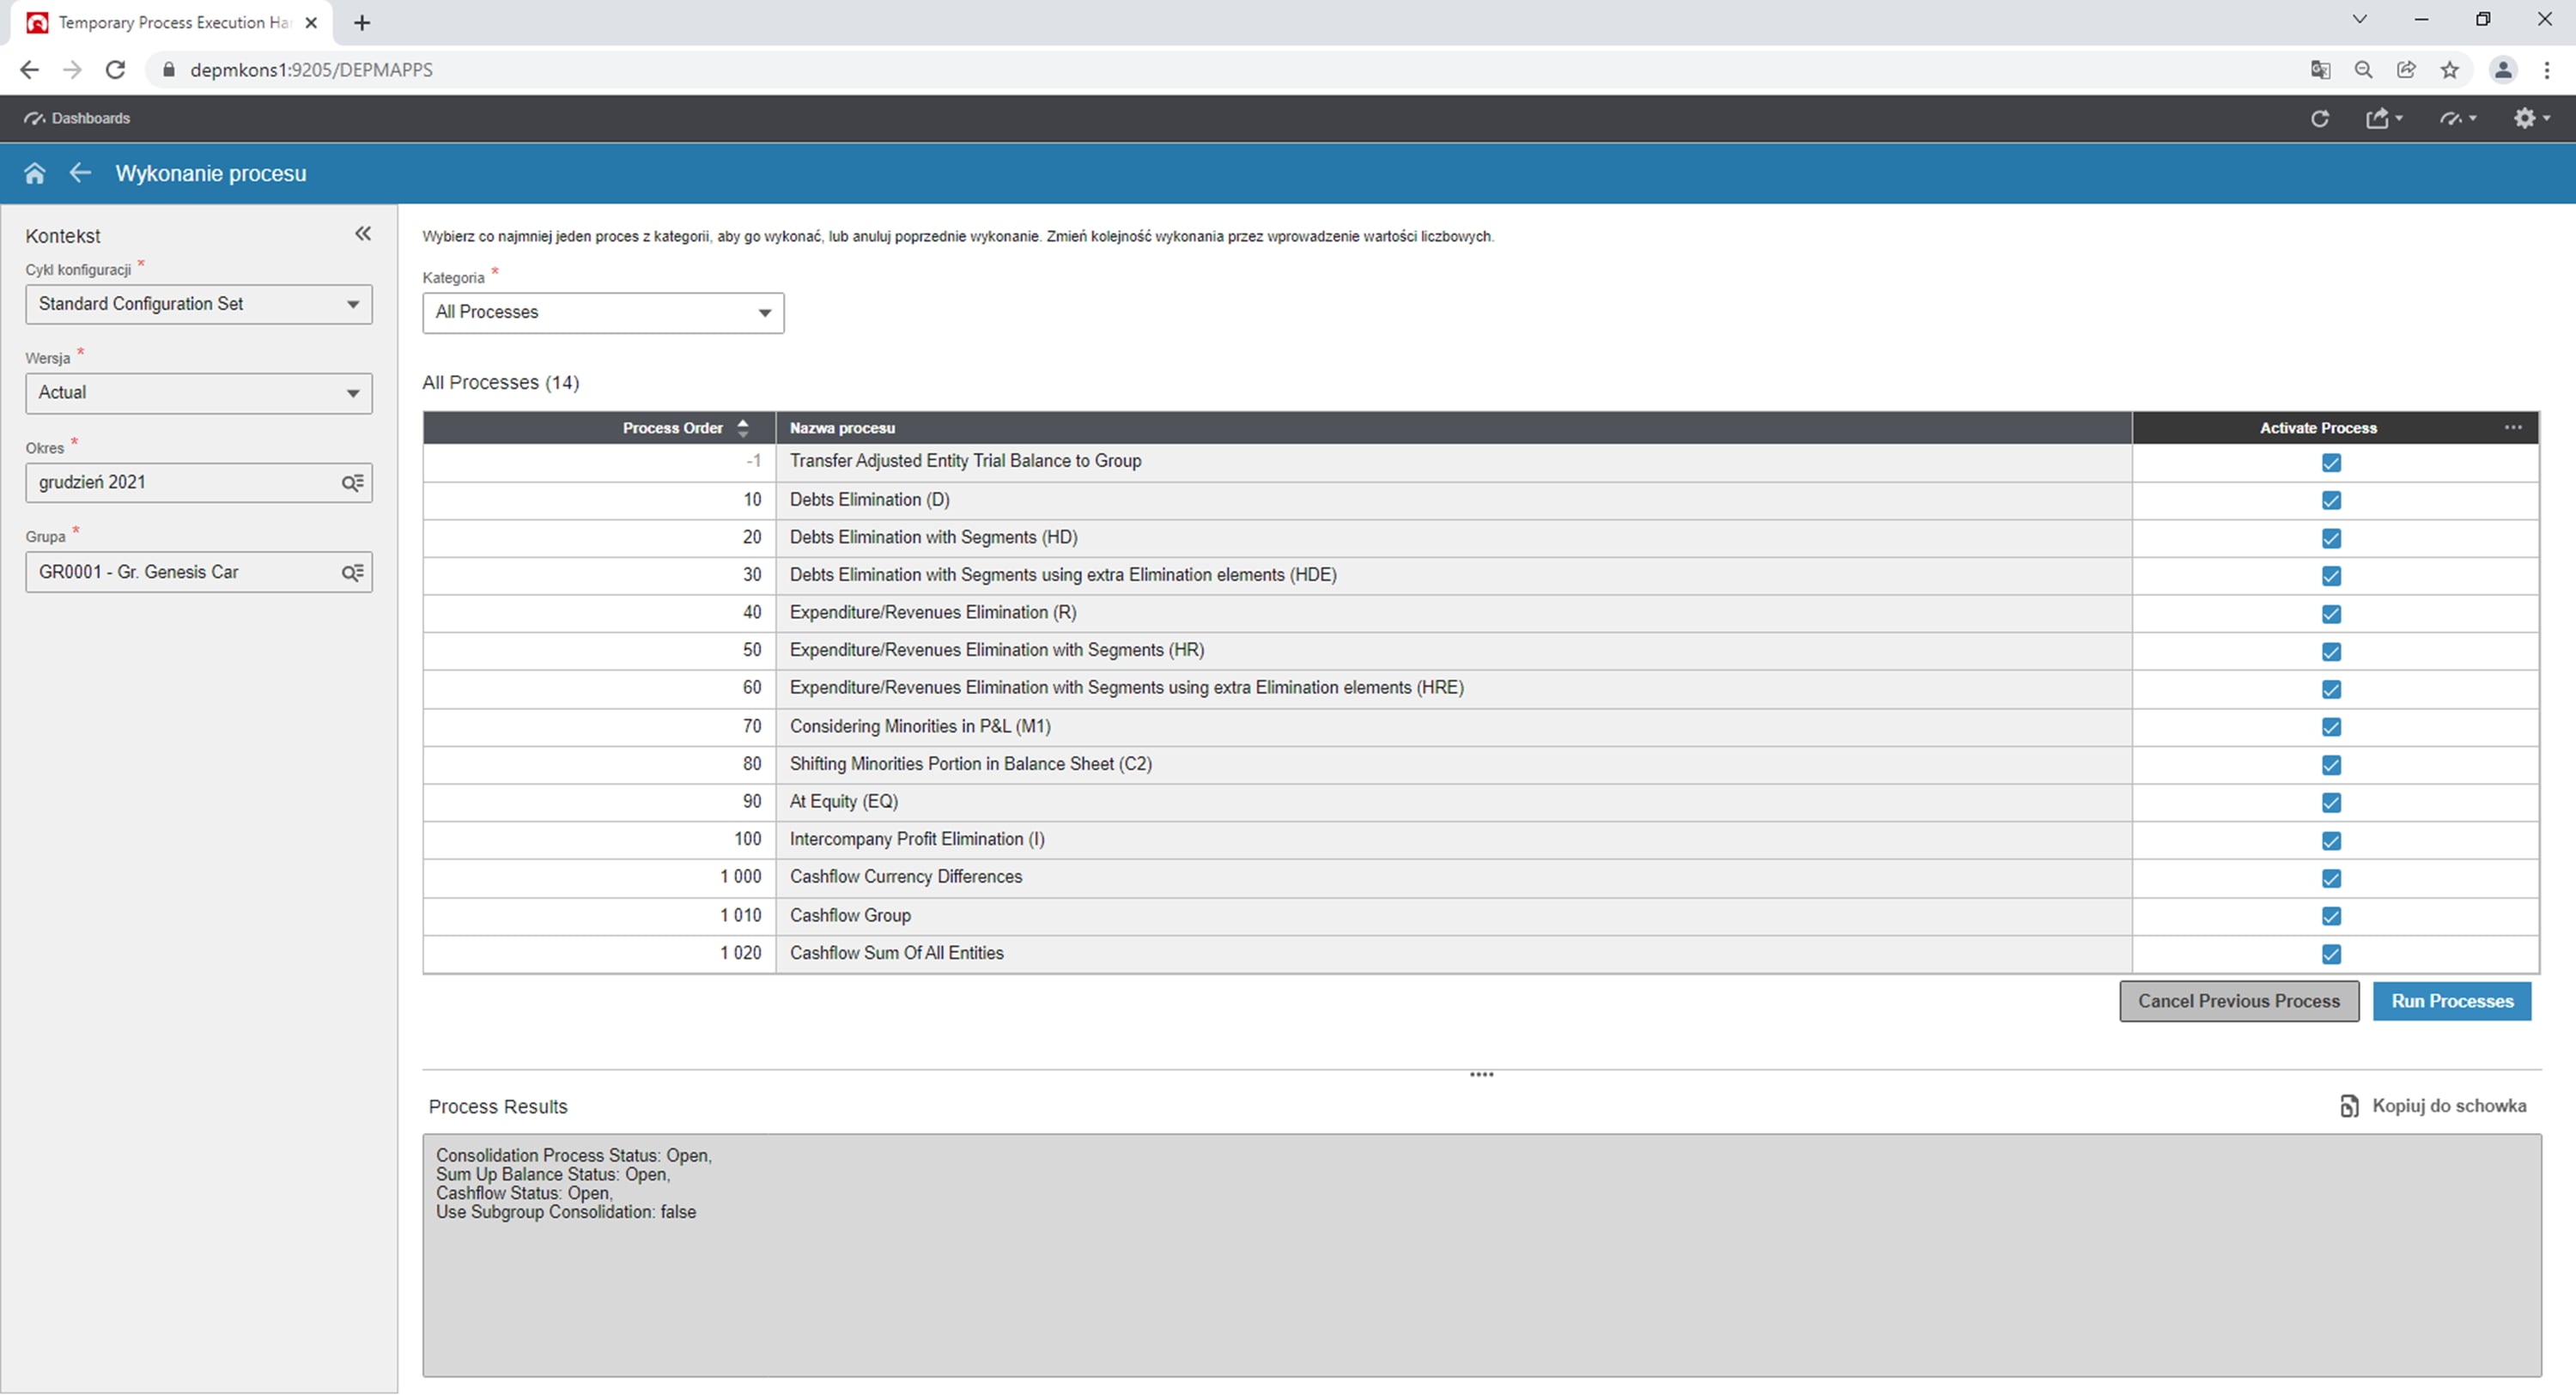Disable the At Equity (EQ) process checkbox
Image resolution: width=2576 pixels, height=1395 pixels.
tap(2331, 803)
